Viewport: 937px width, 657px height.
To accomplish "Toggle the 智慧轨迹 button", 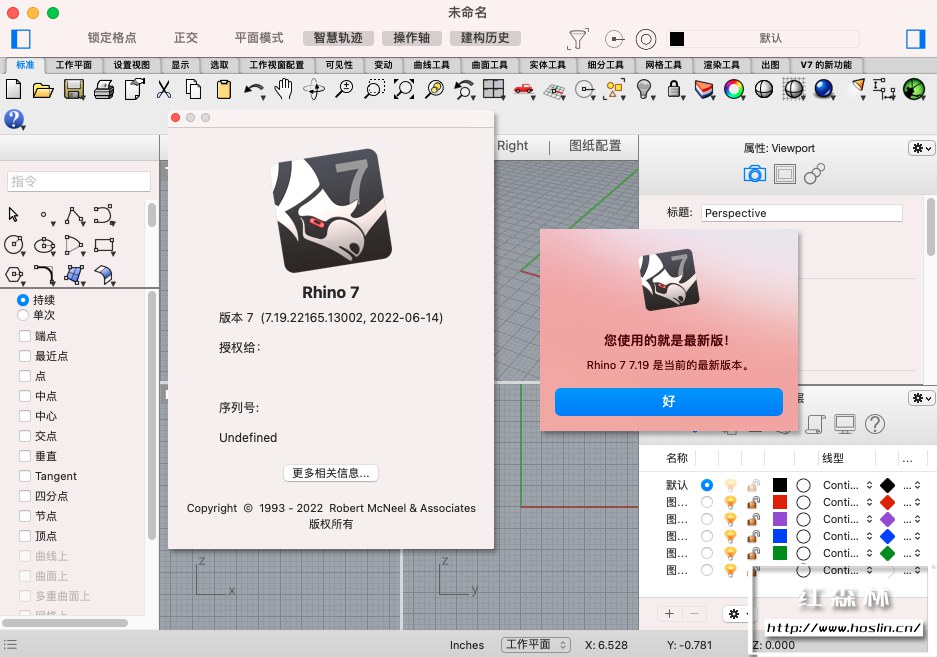I will tap(338, 38).
